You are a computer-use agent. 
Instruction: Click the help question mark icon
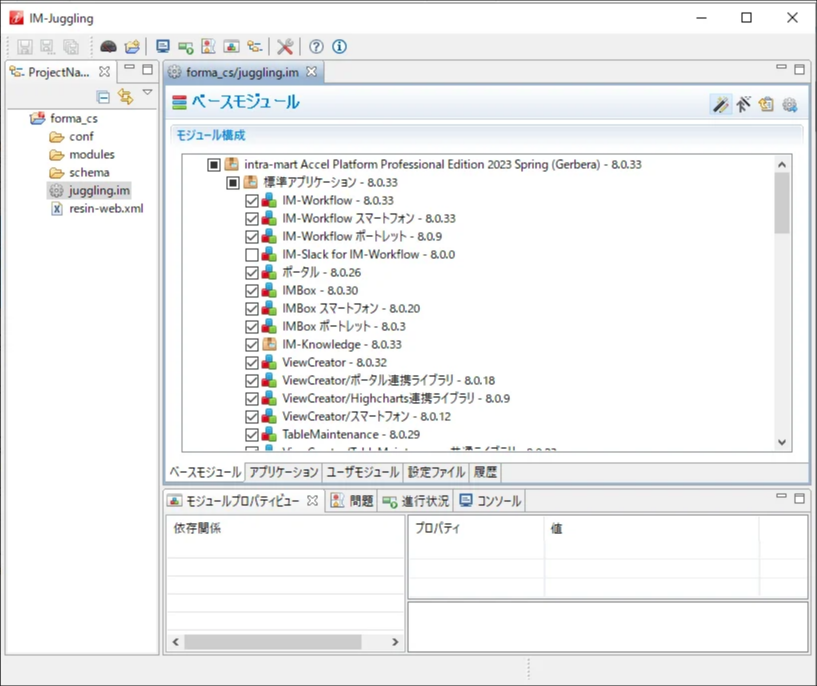[x=316, y=46]
